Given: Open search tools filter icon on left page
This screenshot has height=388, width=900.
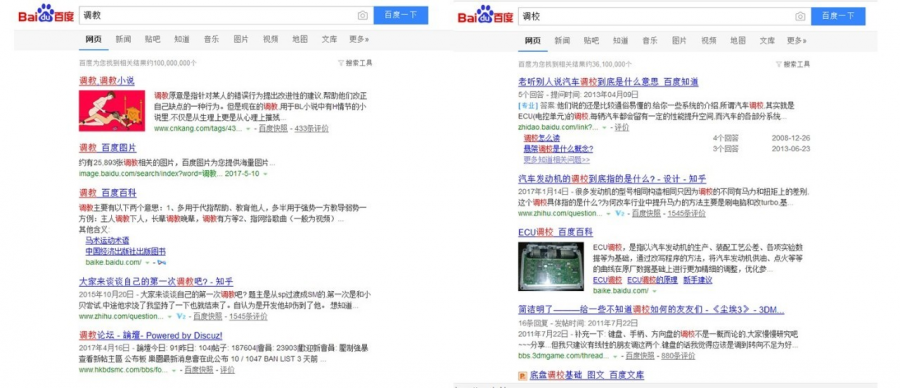Looking at the screenshot, I should click(x=341, y=63).
